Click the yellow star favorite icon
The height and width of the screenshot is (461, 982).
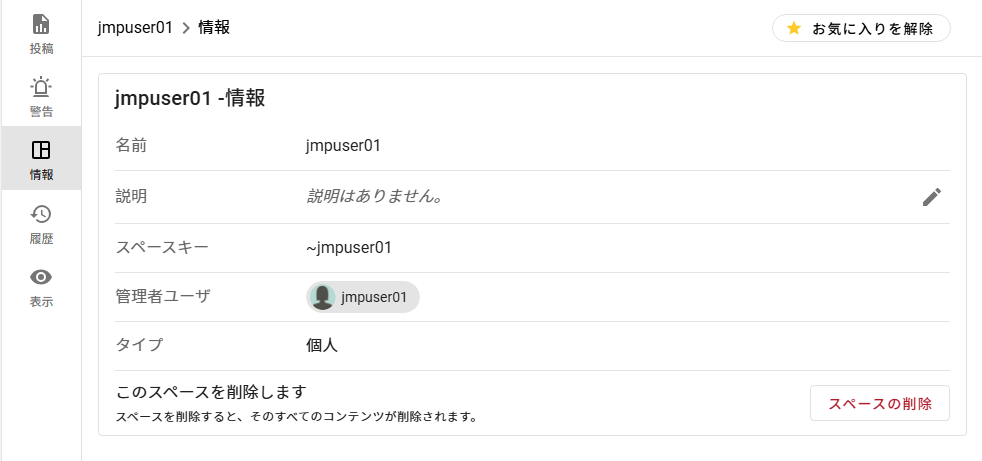[x=794, y=28]
